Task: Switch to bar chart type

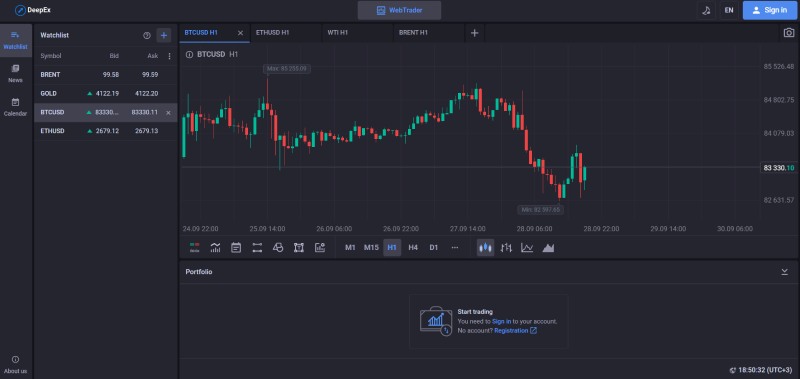Action: 506,247
